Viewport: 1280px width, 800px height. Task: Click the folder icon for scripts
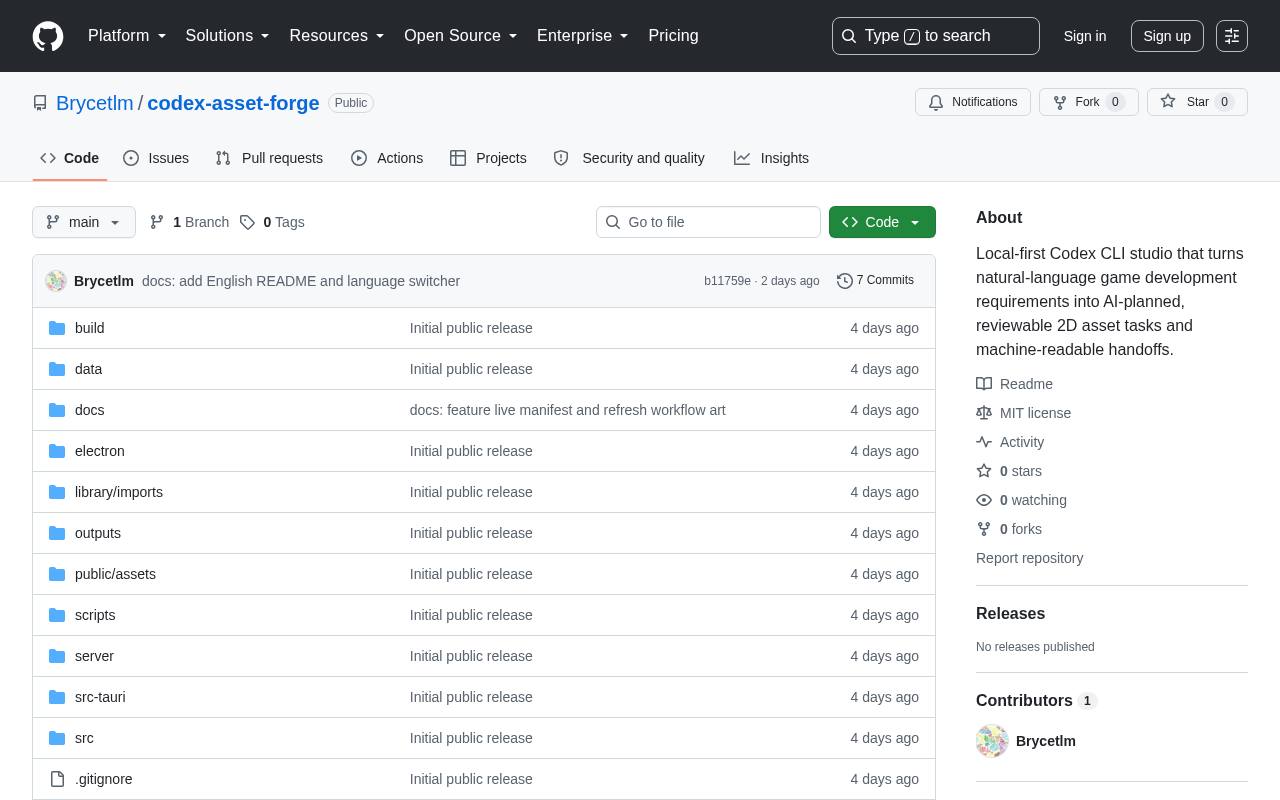[x=57, y=615]
